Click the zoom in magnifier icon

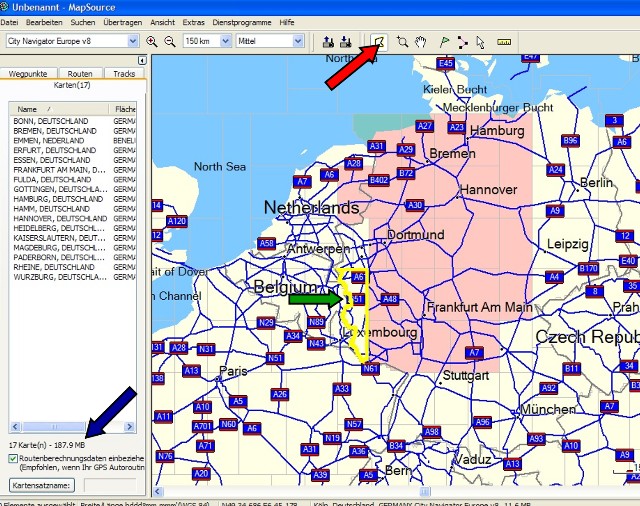click(152, 41)
